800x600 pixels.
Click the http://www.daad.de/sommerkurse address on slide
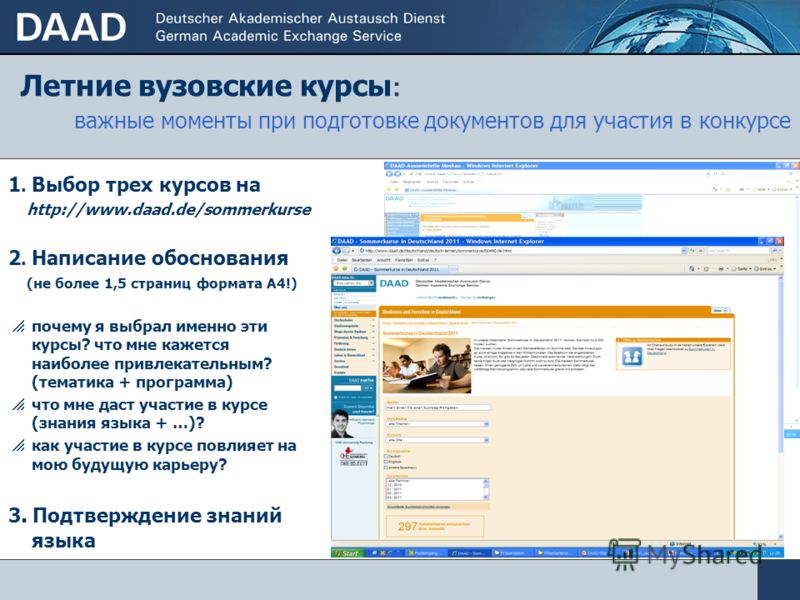[x=169, y=210]
